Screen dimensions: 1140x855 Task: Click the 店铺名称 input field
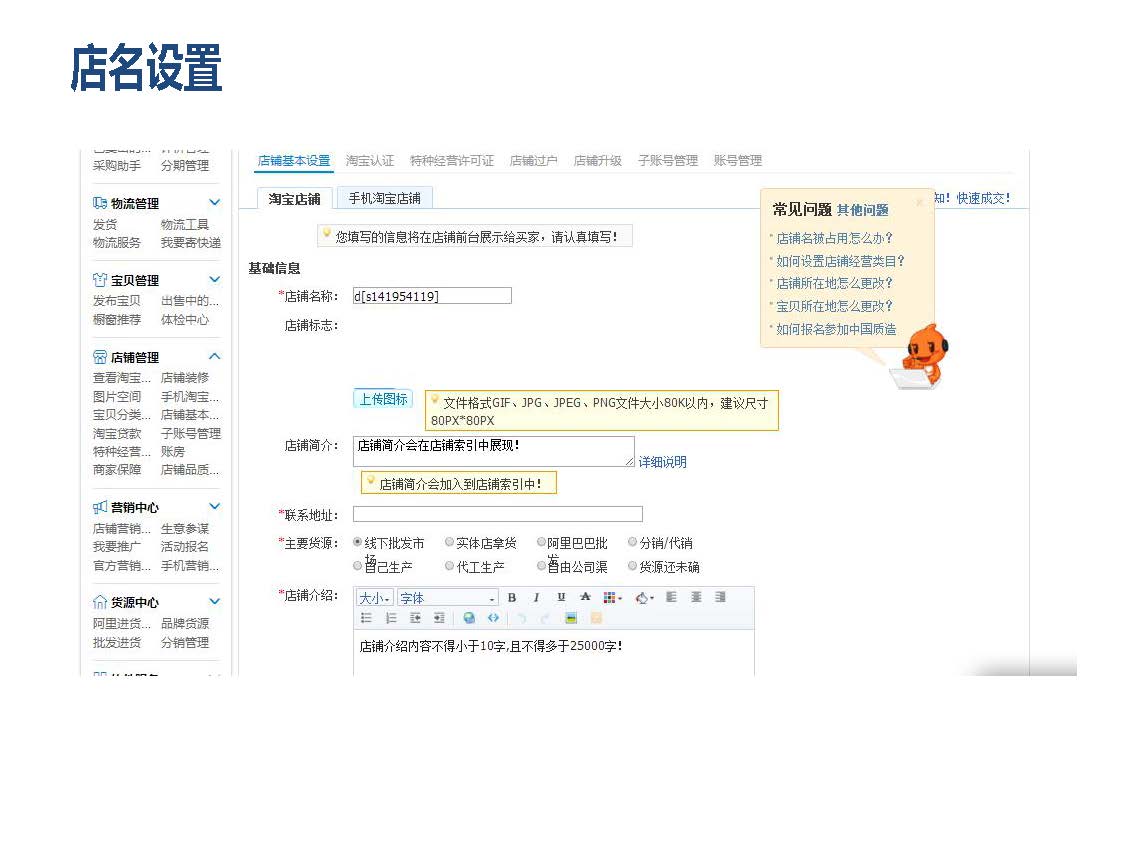pos(432,296)
